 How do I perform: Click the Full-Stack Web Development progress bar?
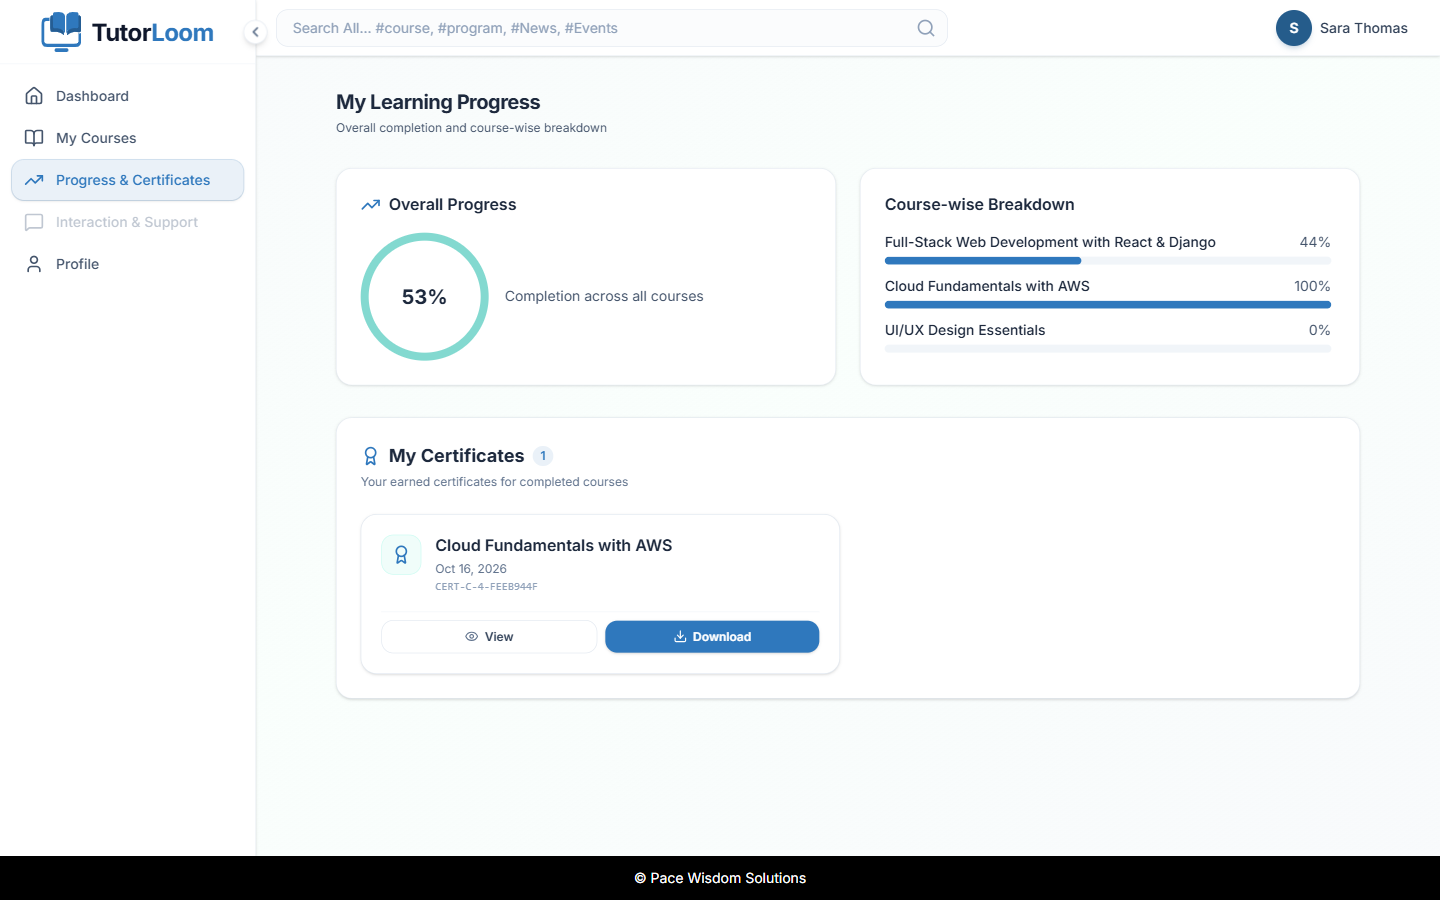1108,261
